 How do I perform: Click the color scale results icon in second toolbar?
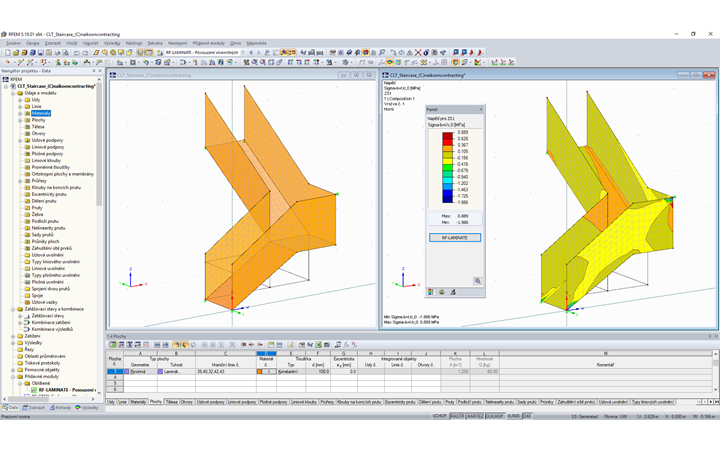pos(478,62)
